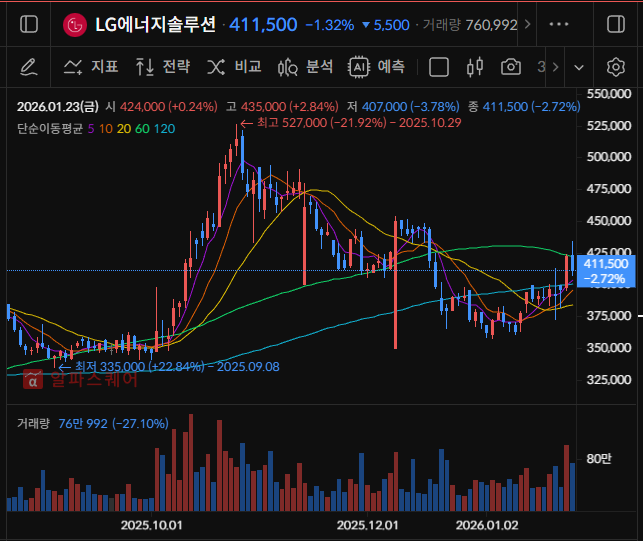This screenshot has height=541, width=643.
Task: Click the 단순이동평균 indicator label
Action: pyautogui.click(x=50, y=129)
